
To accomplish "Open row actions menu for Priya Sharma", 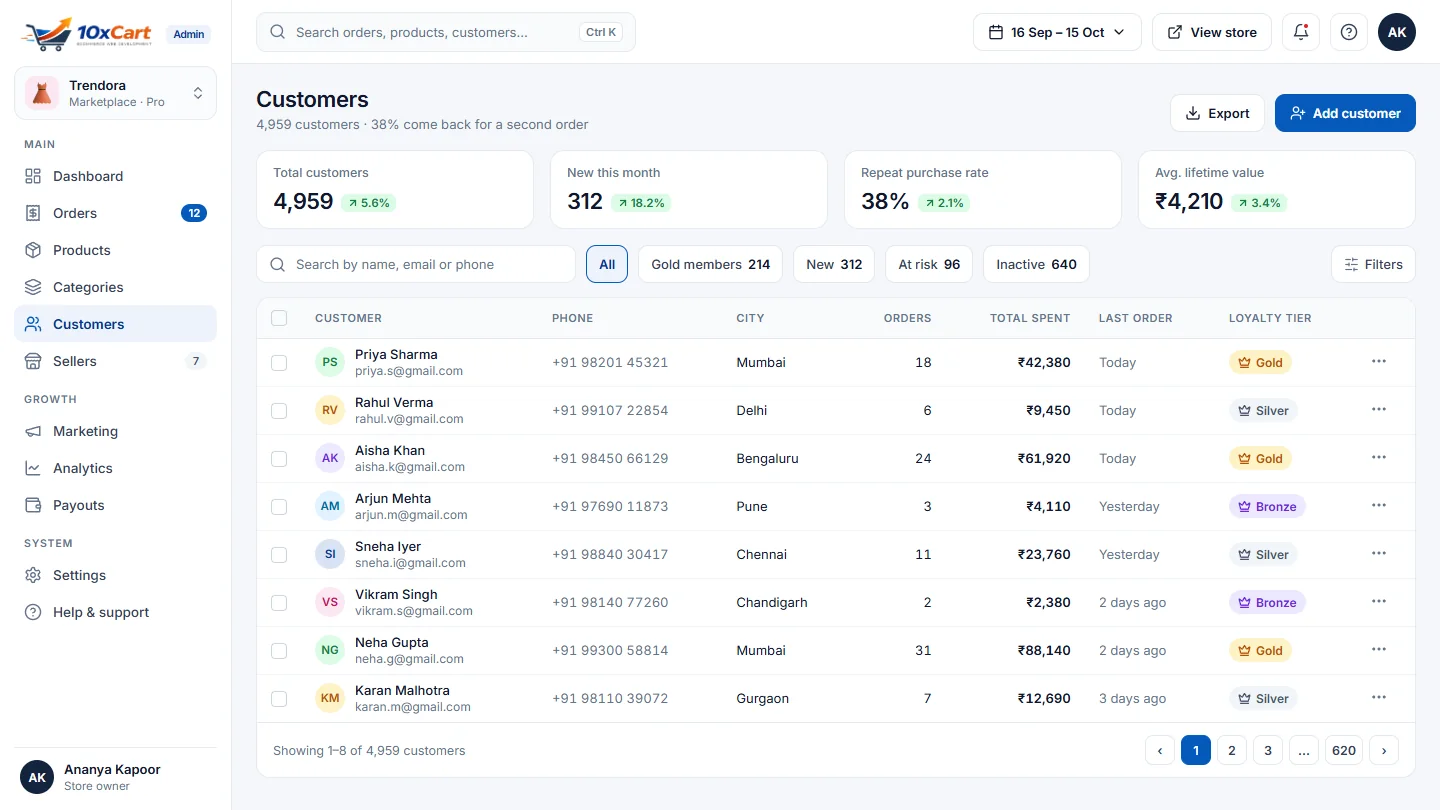I will point(1379,362).
